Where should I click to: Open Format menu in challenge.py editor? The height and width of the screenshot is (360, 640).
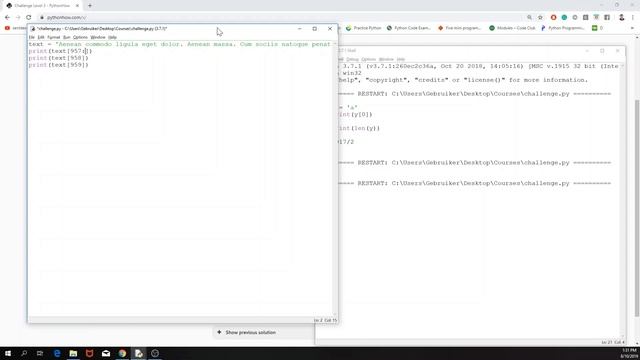53,37
